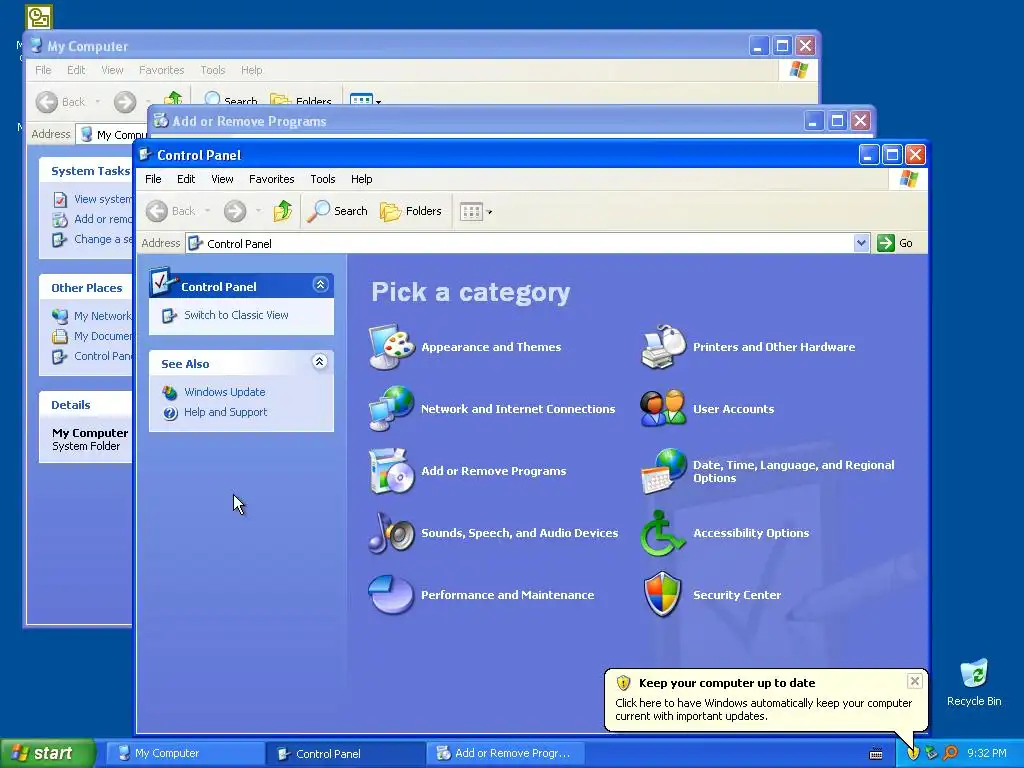Open View menu in Control Panel window
Image resolution: width=1024 pixels, height=768 pixels.
pyautogui.click(x=222, y=179)
